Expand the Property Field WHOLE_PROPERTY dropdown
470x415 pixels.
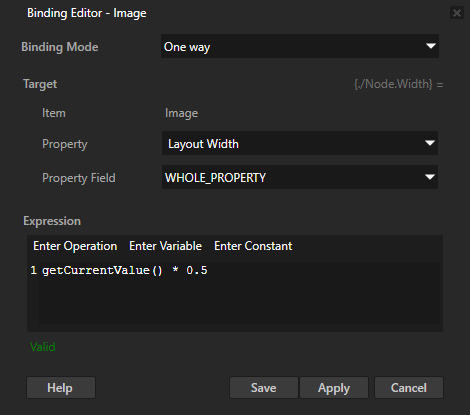tap(300, 177)
